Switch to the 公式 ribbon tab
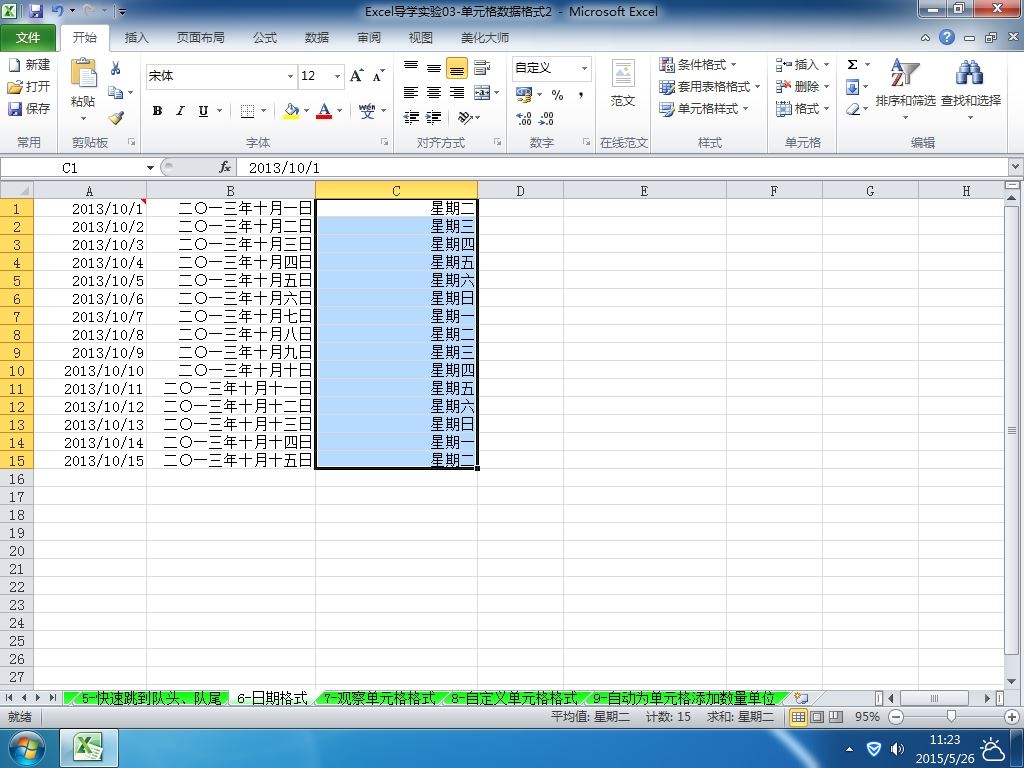 [x=264, y=38]
